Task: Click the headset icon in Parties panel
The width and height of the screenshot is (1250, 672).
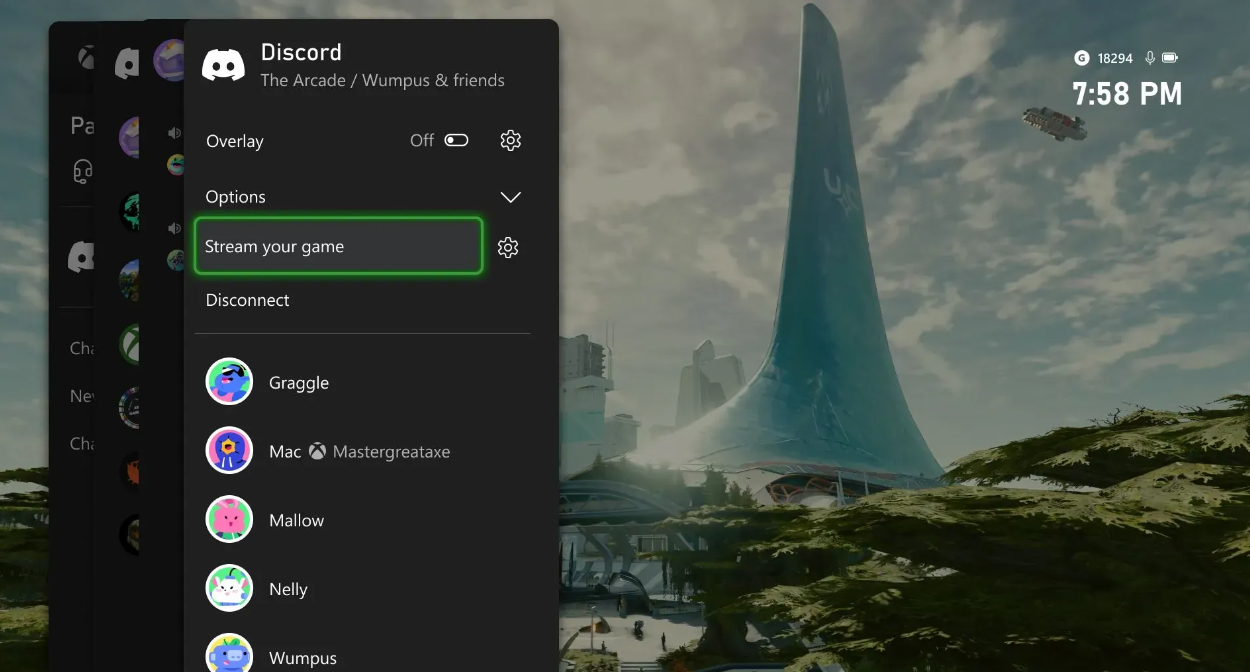Action: pyautogui.click(x=83, y=171)
